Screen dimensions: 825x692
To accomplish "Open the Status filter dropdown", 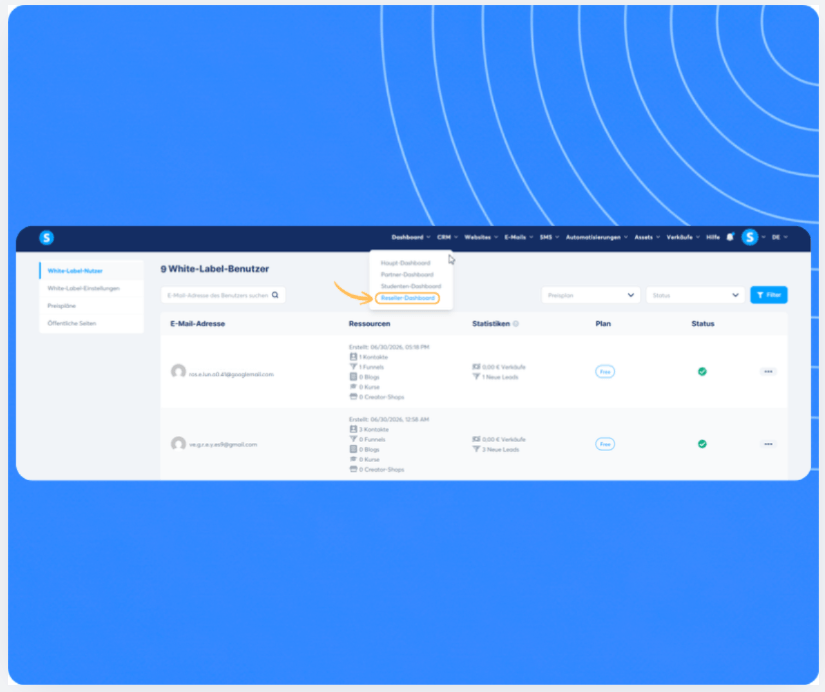I will pos(695,295).
